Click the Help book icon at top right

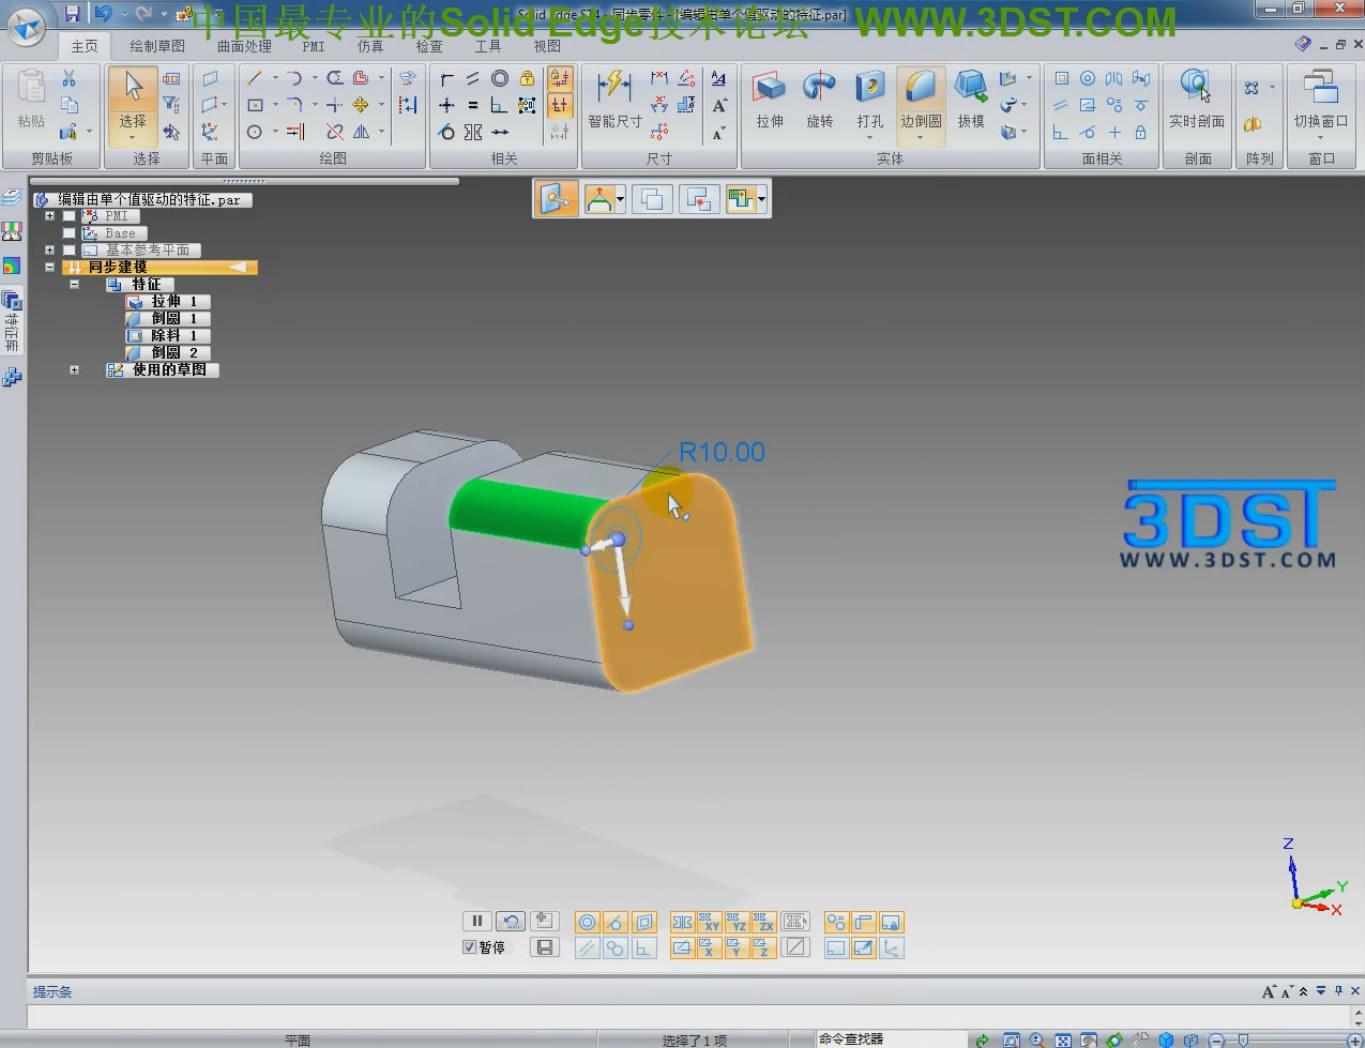(x=1302, y=44)
